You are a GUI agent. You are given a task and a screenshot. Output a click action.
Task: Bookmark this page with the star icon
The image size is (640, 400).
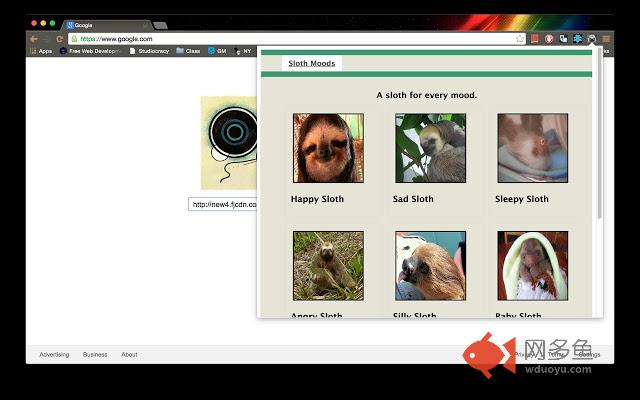coord(520,39)
